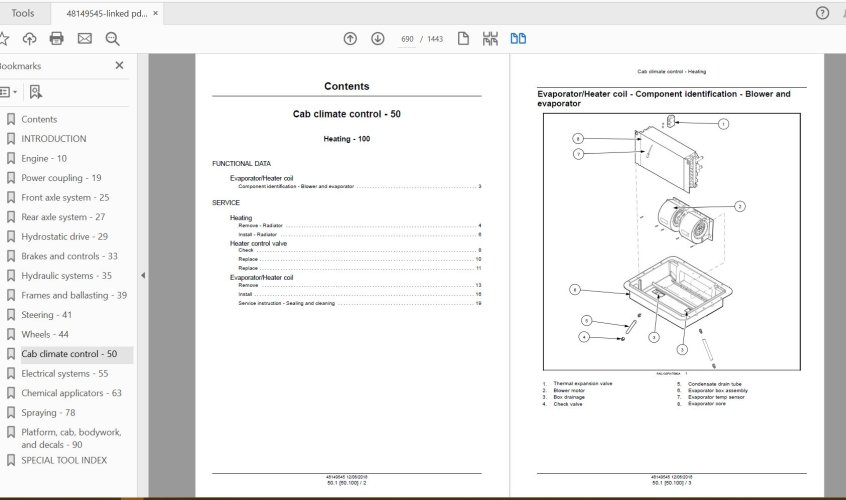Click bookmark icon beside Spraying - 78
Image resolution: width=846 pixels, height=500 pixels.
coord(10,413)
